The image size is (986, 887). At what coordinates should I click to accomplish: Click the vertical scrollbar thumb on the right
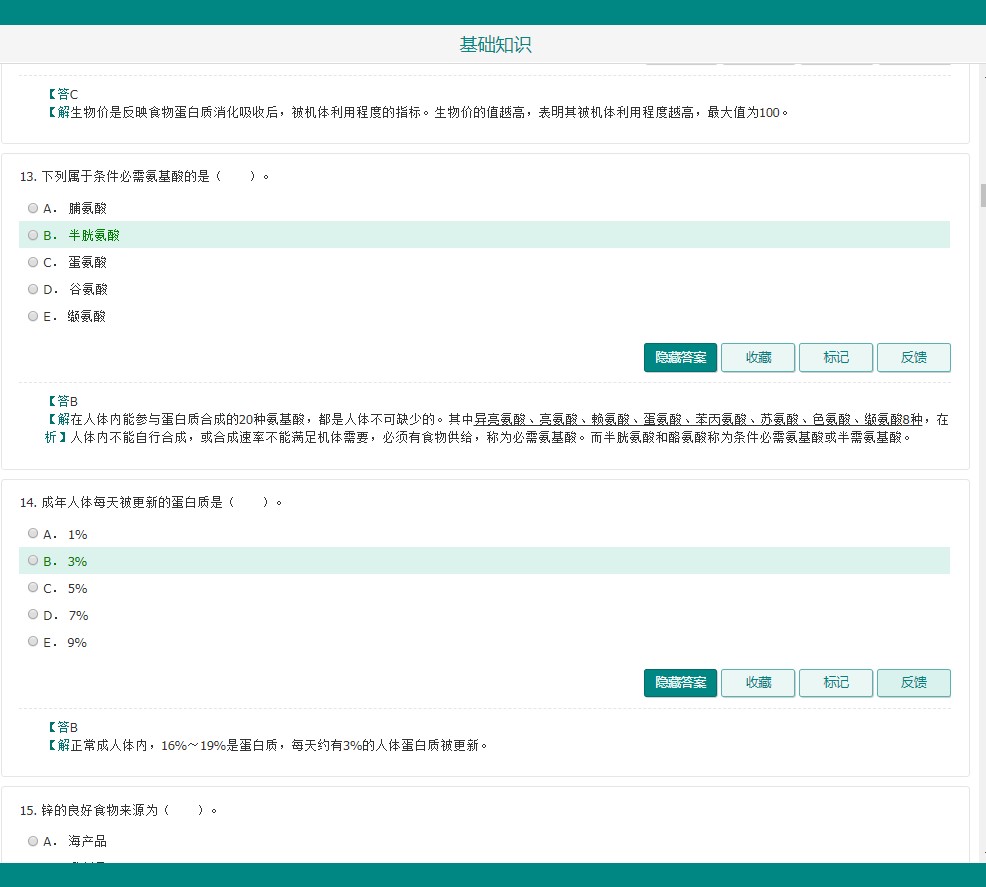click(983, 196)
